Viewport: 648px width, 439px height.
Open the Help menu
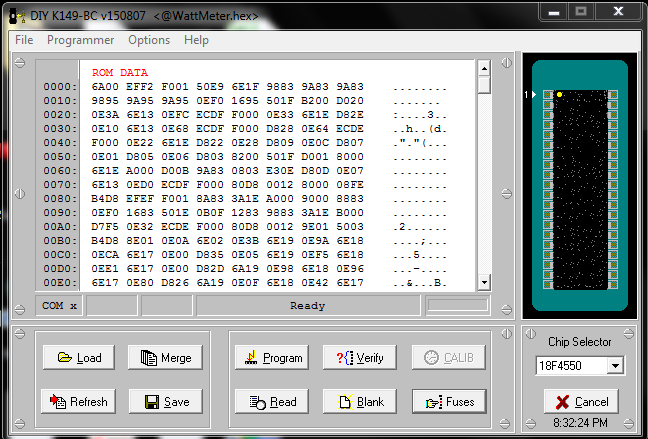click(197, 40)
